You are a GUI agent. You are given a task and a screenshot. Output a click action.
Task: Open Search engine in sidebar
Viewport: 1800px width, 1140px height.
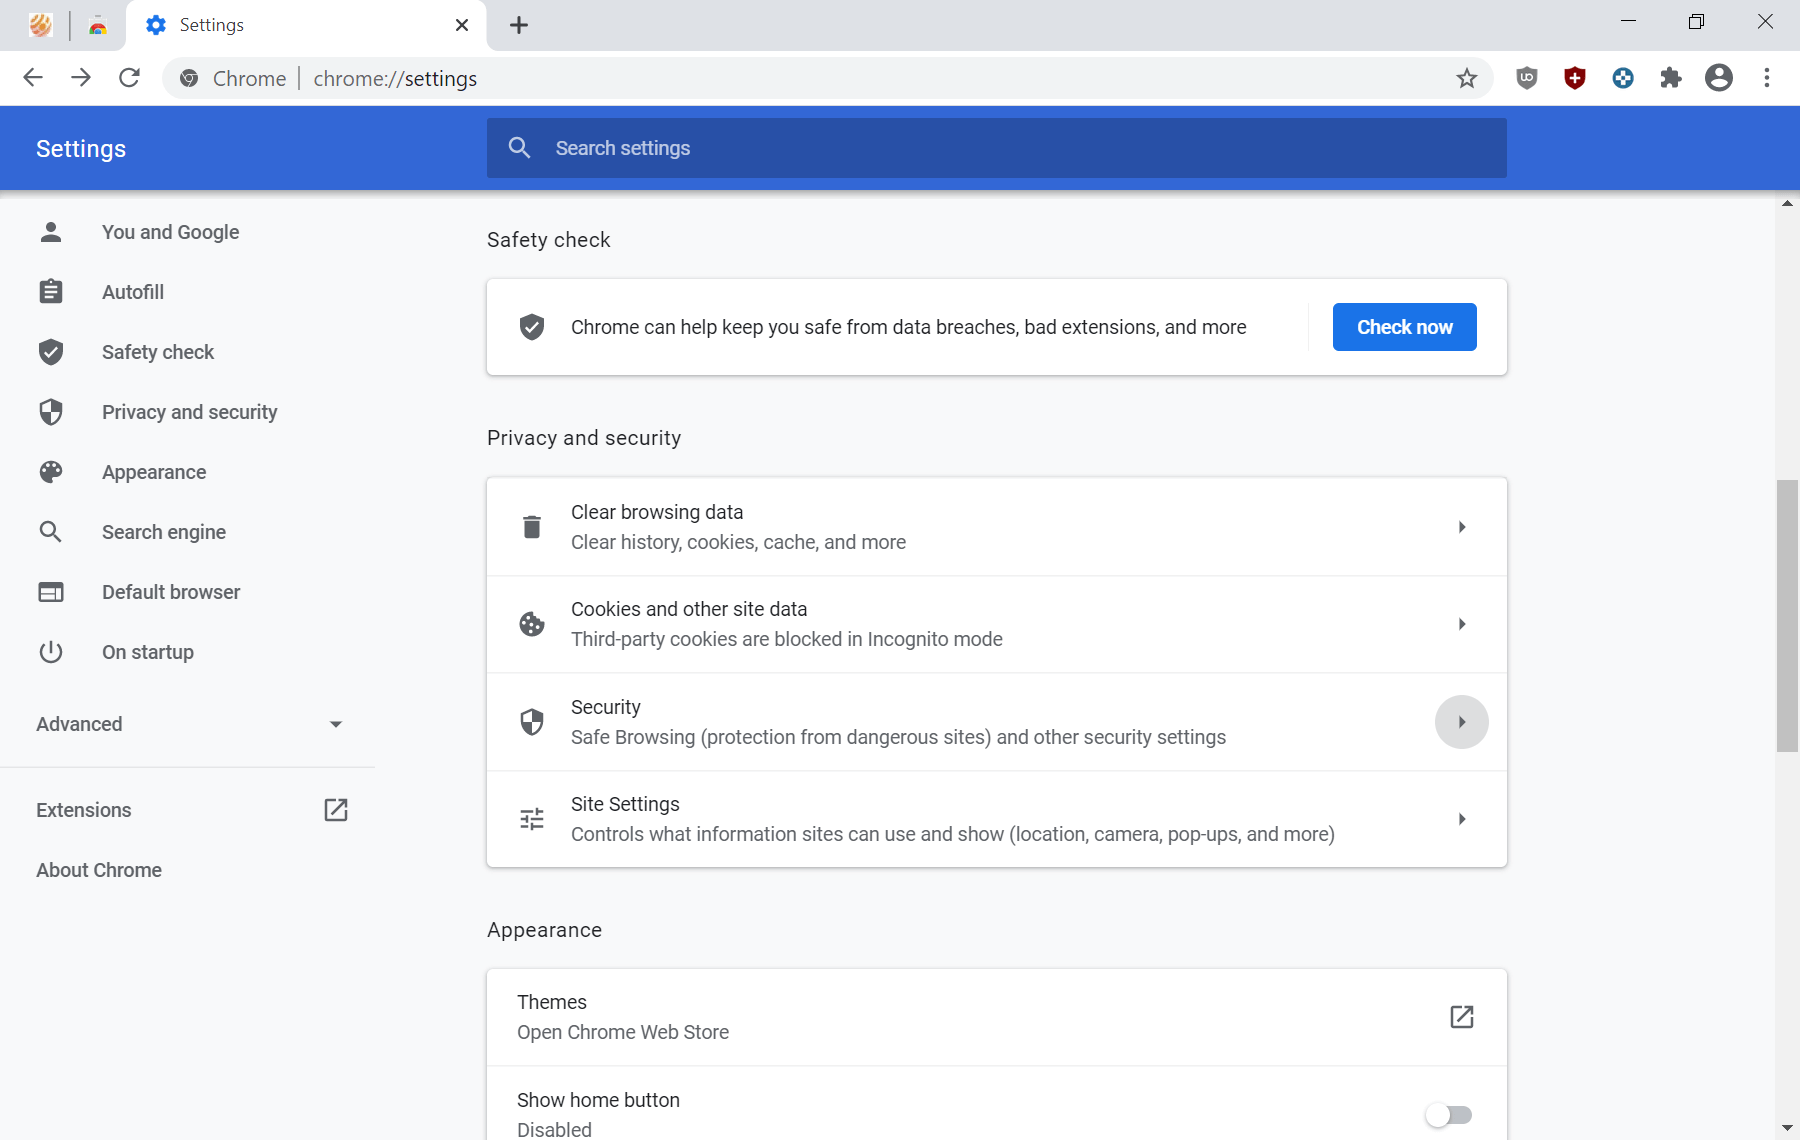pyautogui.click(x=164, y=532)
